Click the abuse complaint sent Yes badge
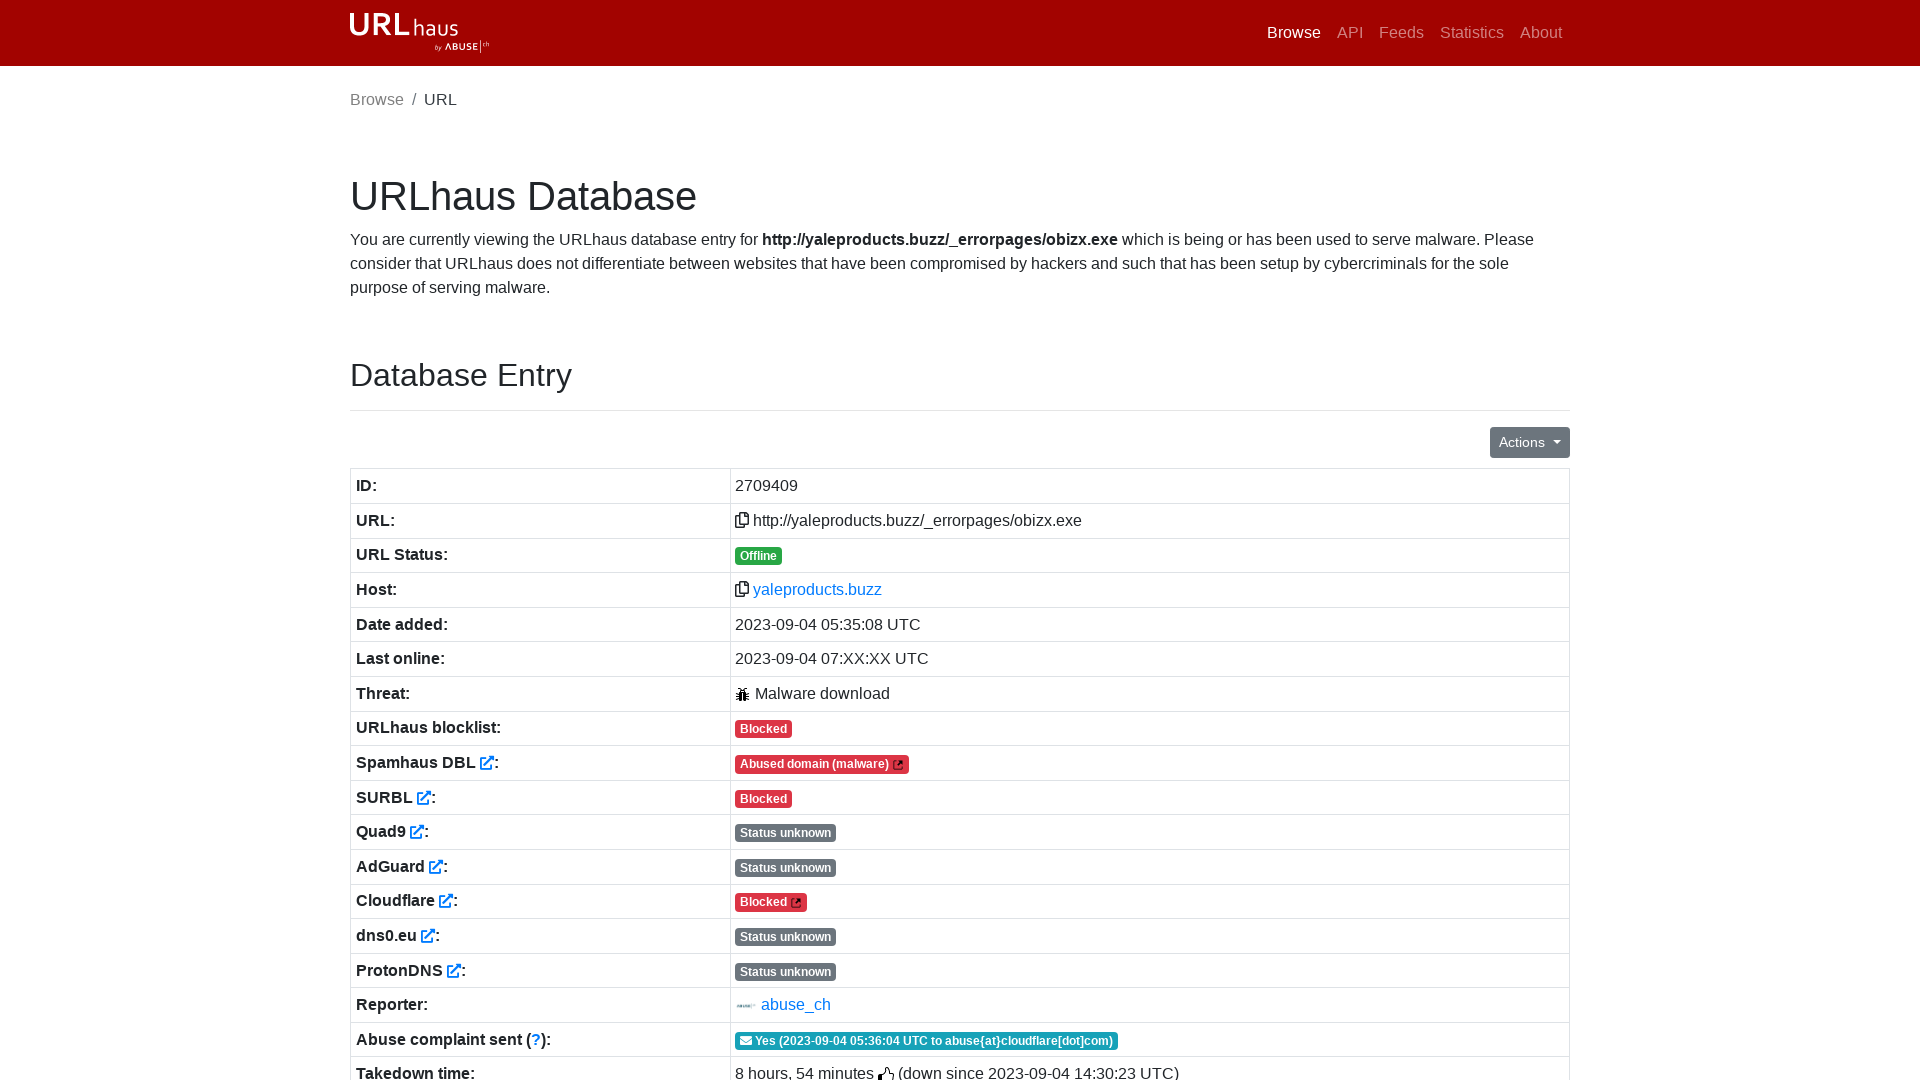This screenshot has width=1920, height=1080. tap(926, 1041)
